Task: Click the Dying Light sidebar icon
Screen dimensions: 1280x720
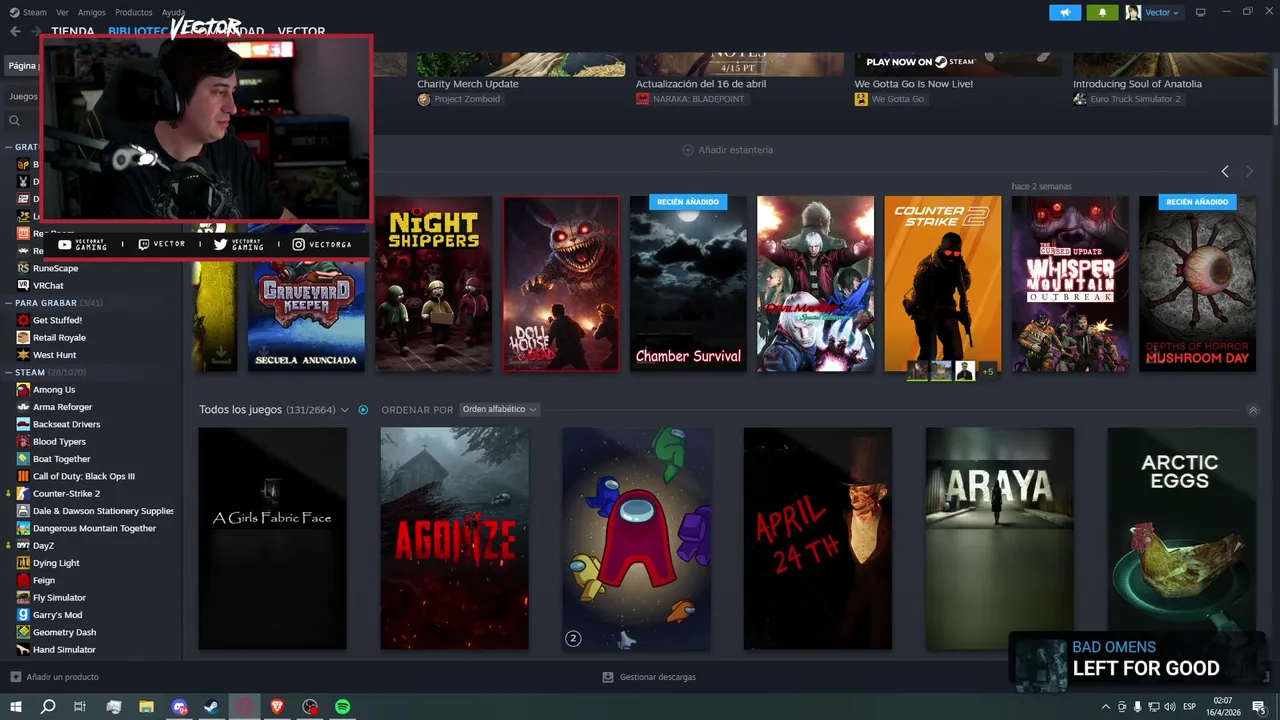Action: (x=23, y=563)
